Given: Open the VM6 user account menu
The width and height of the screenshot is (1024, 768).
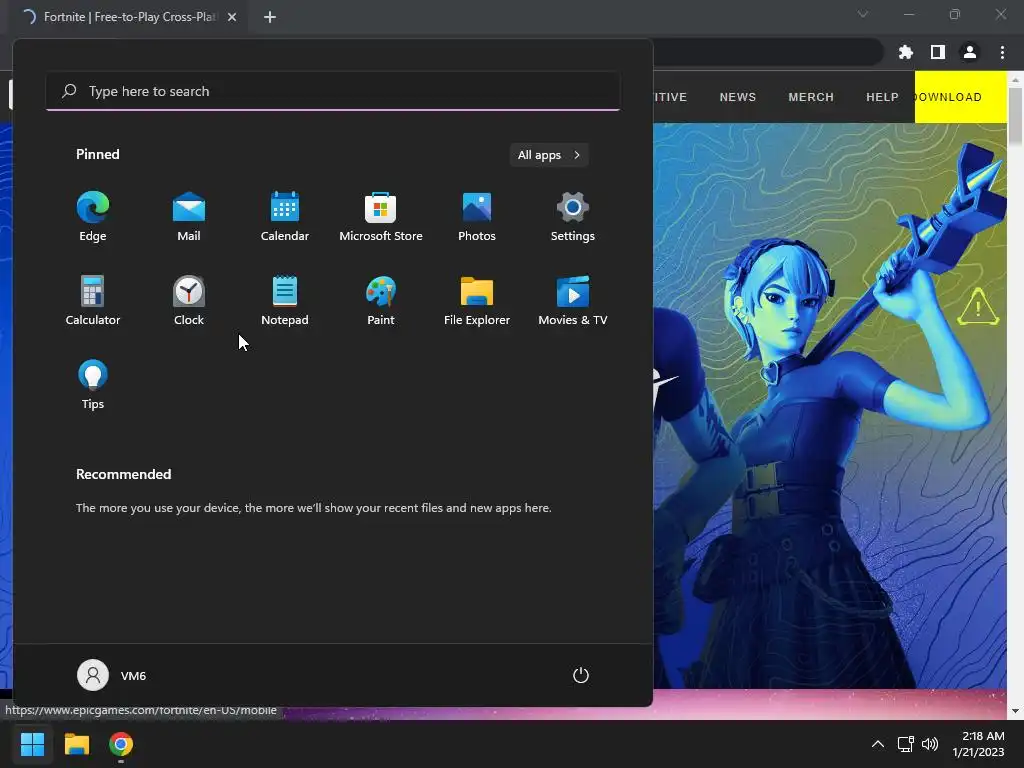Looking at the screenshot, I should pos(112,675).
